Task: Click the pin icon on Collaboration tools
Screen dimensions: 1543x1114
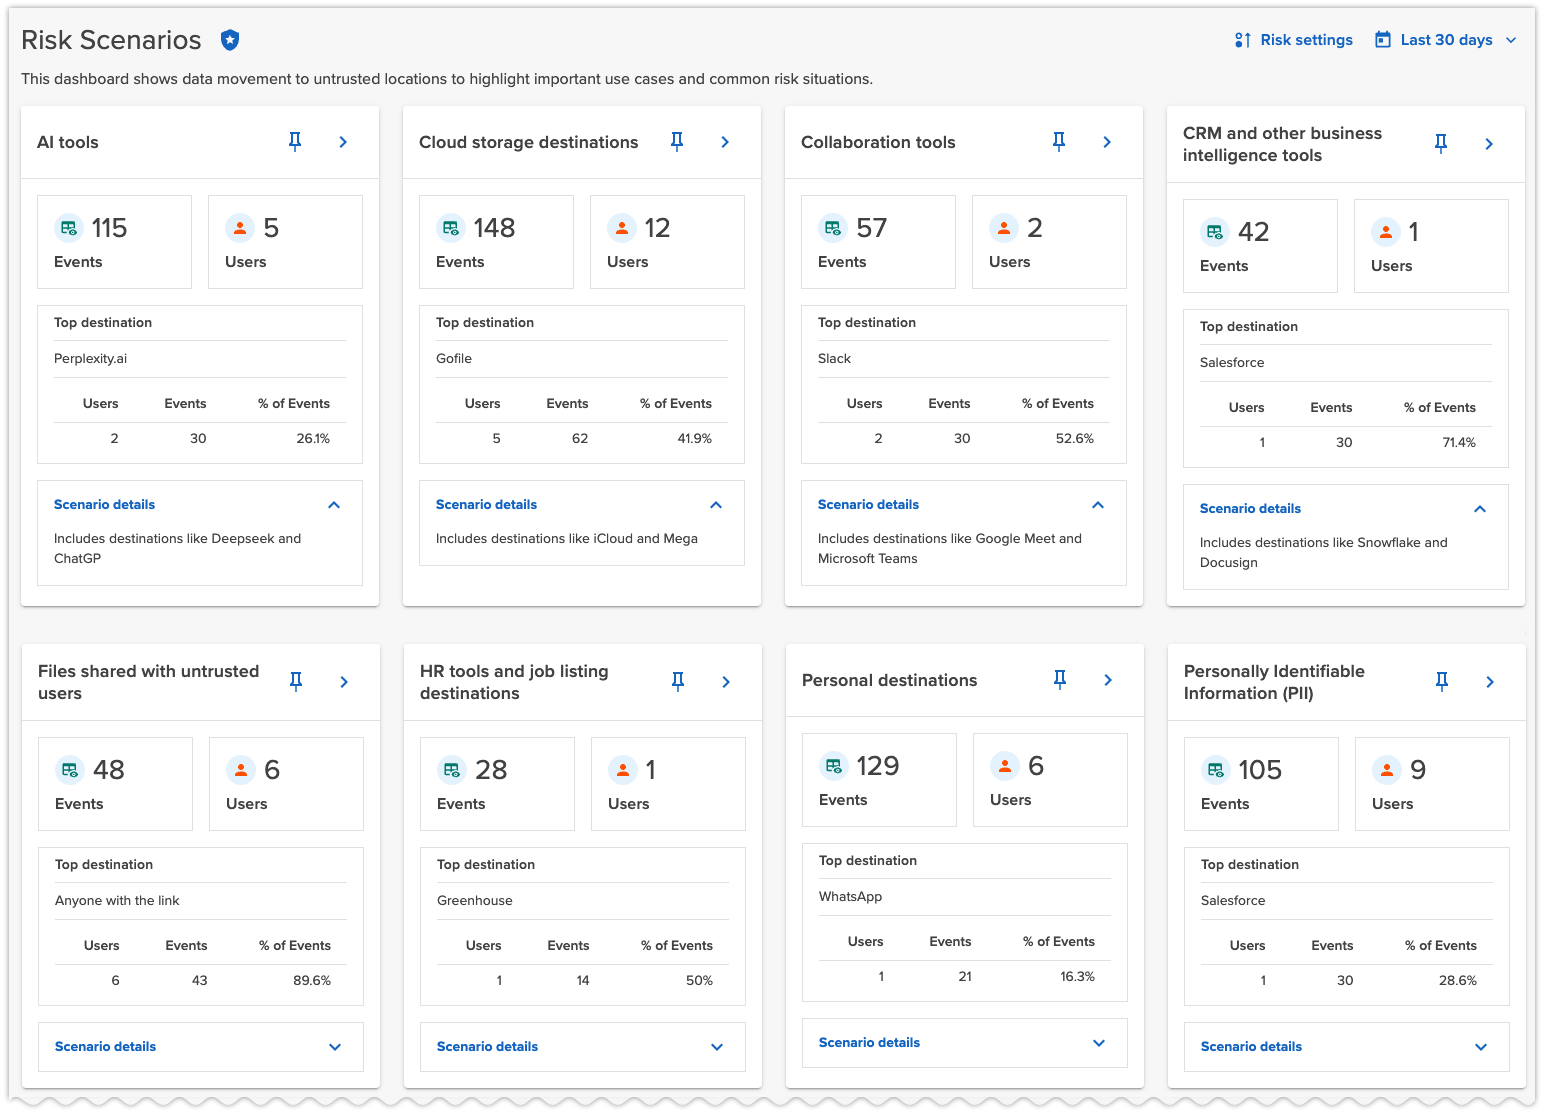Action: coord(1059,142)
